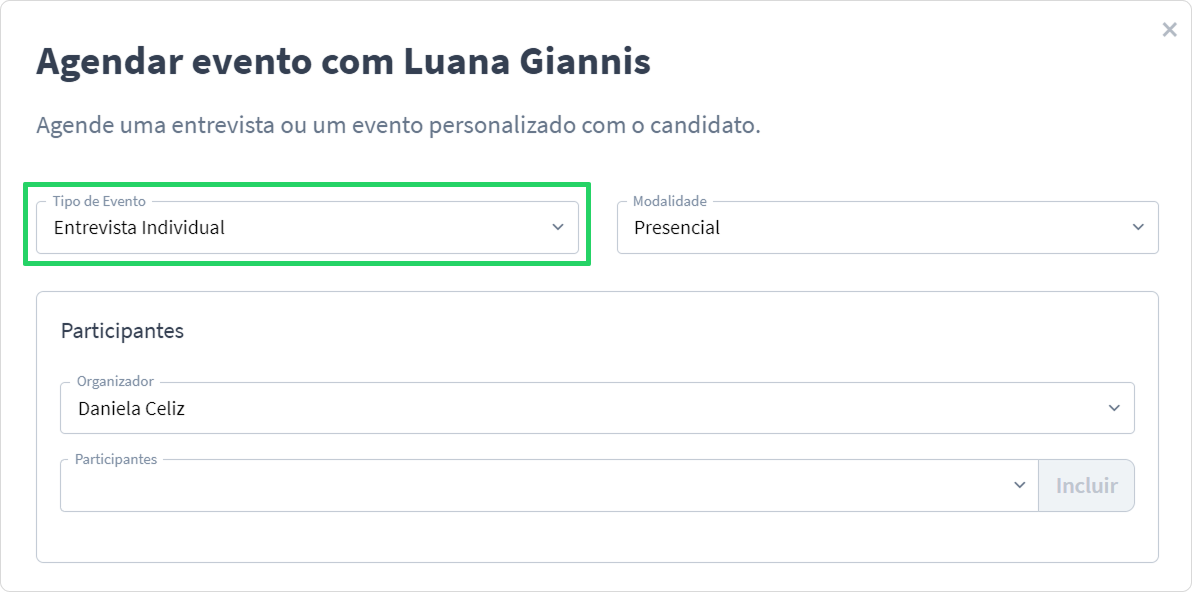Click the Modalidade field label
1192x592 pixels.
pos(670,201)
